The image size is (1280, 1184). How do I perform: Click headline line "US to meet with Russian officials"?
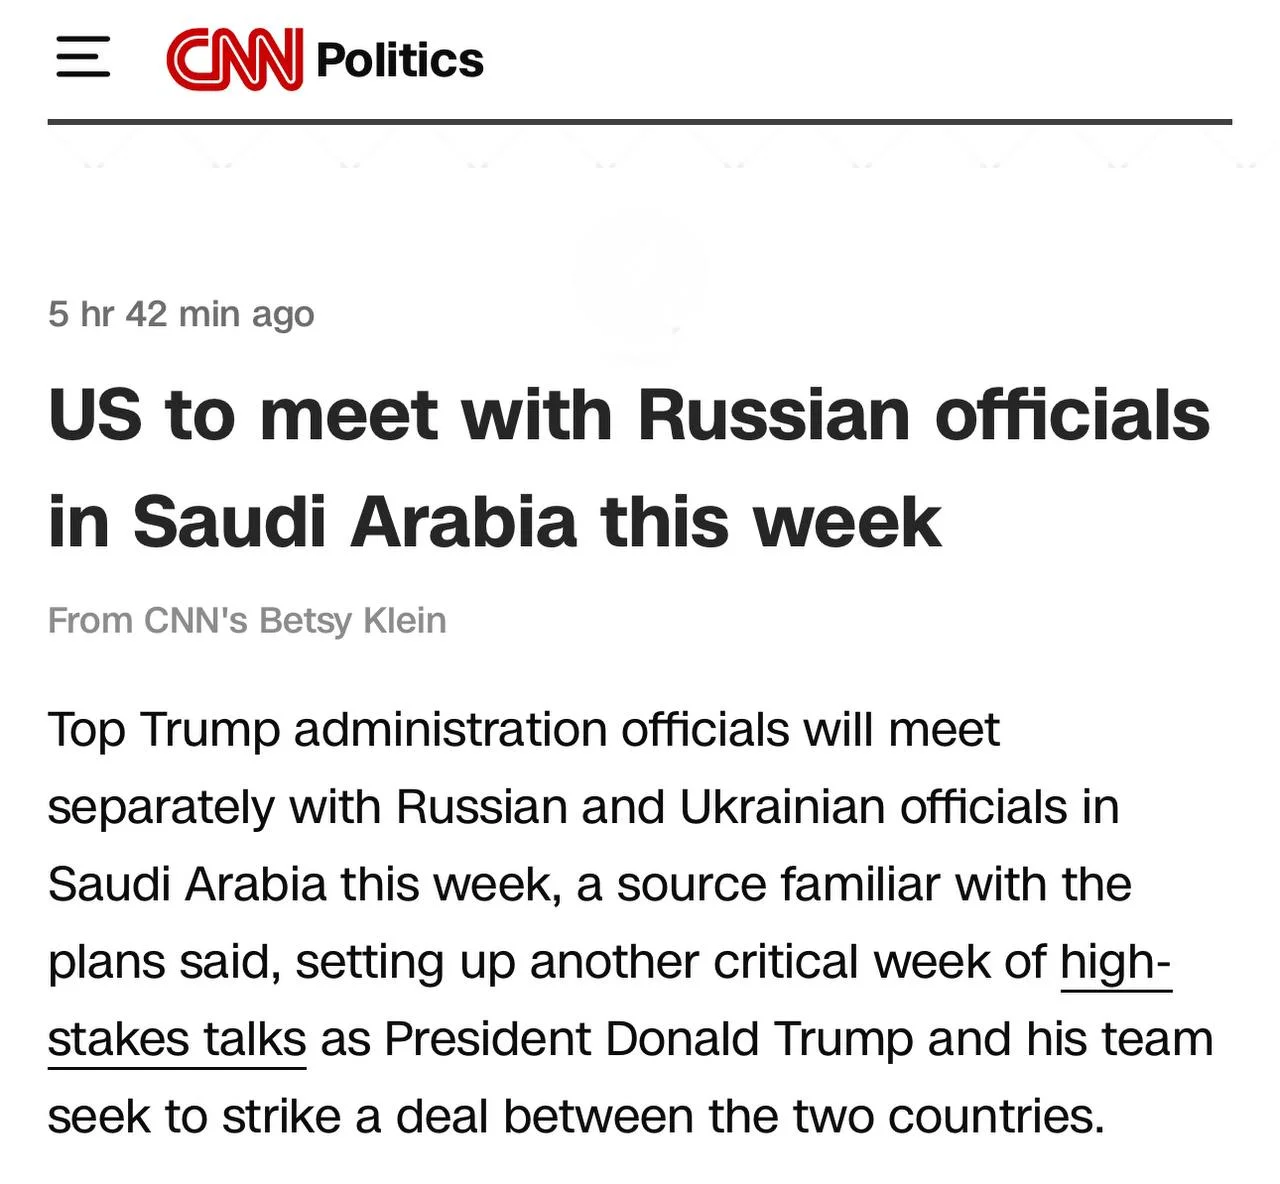pyautogui.click(x=629, y=414)
